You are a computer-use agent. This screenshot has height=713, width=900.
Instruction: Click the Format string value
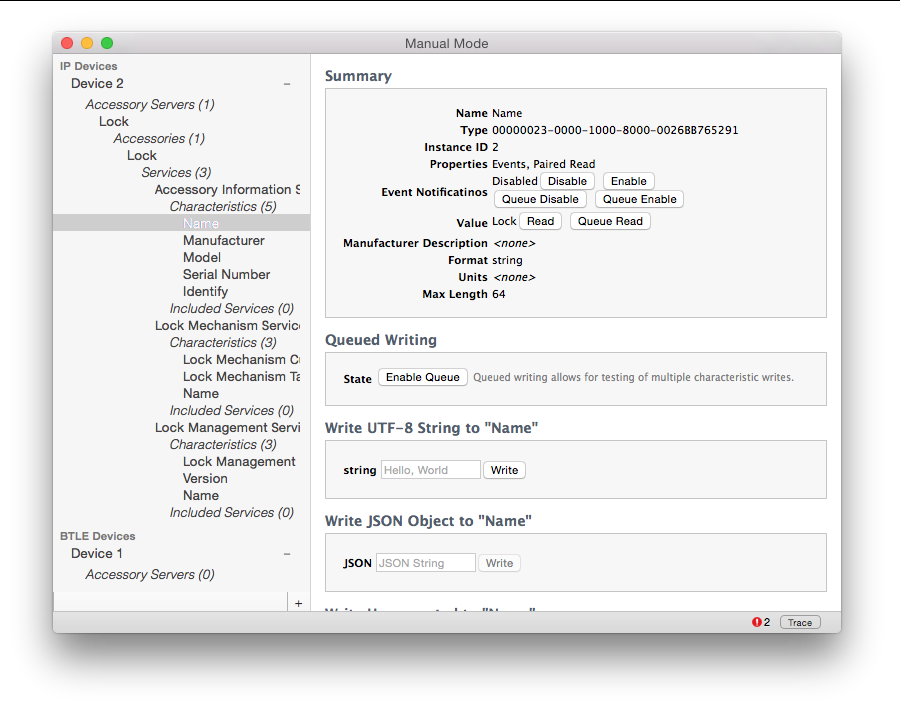pyautogui.click(x=507, y=260)
